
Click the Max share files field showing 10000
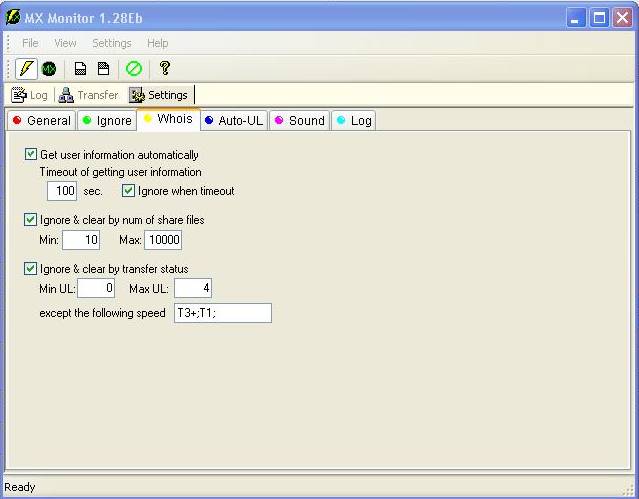[163, 240]
